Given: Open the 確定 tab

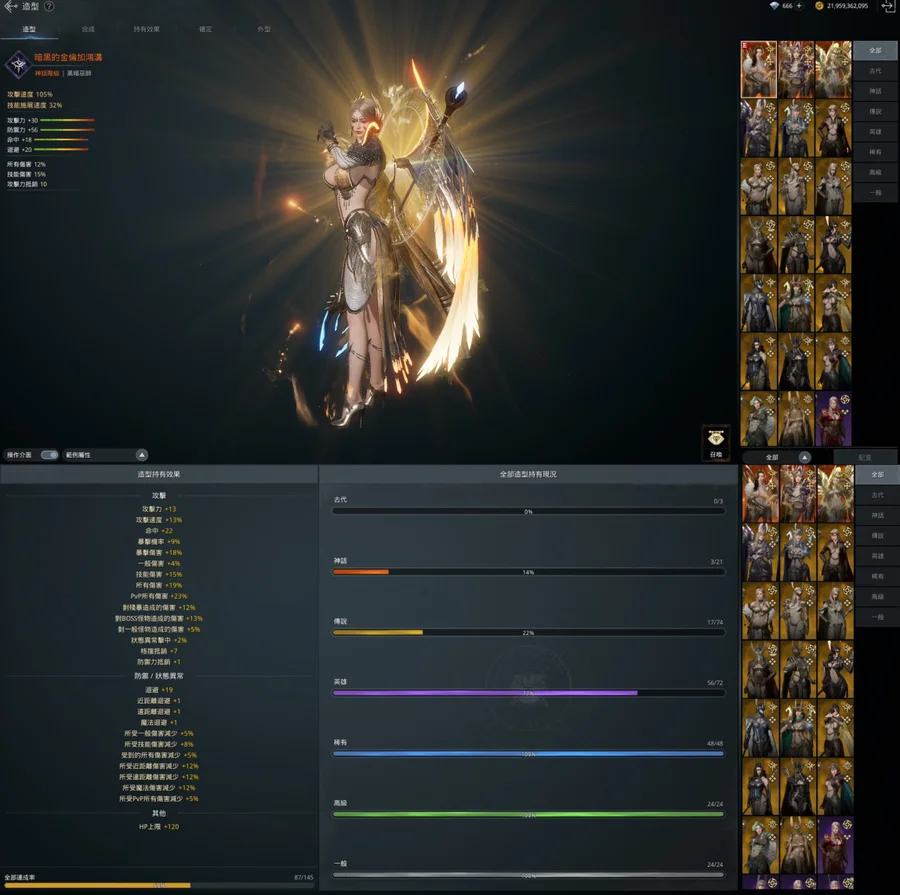Looking at the screenshot, I should [205, 29].
